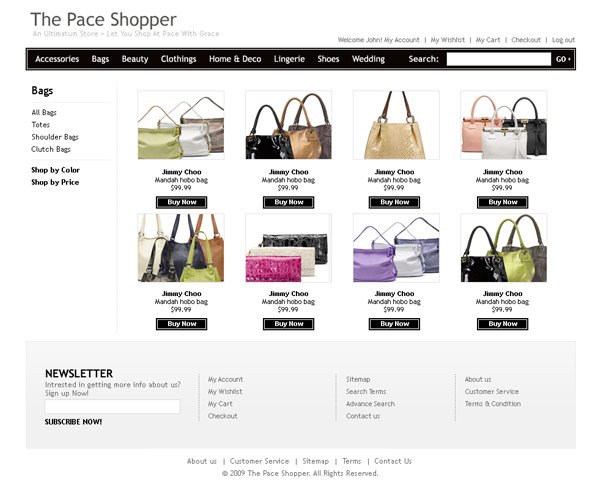Image resolution: width=600 pixels, height=480 pixels.
Task: Select Totes in the Bags sidebar
Action: (41, 125)
